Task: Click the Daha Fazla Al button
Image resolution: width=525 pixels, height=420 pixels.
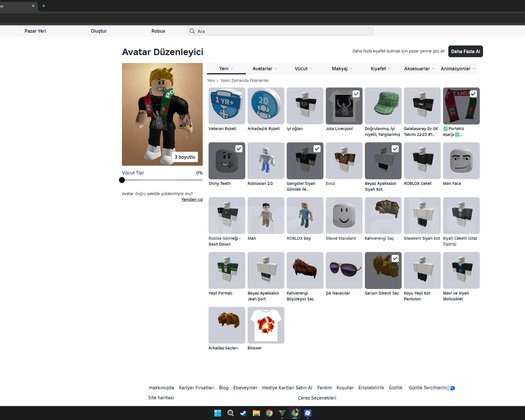Action: click(465, 51)
